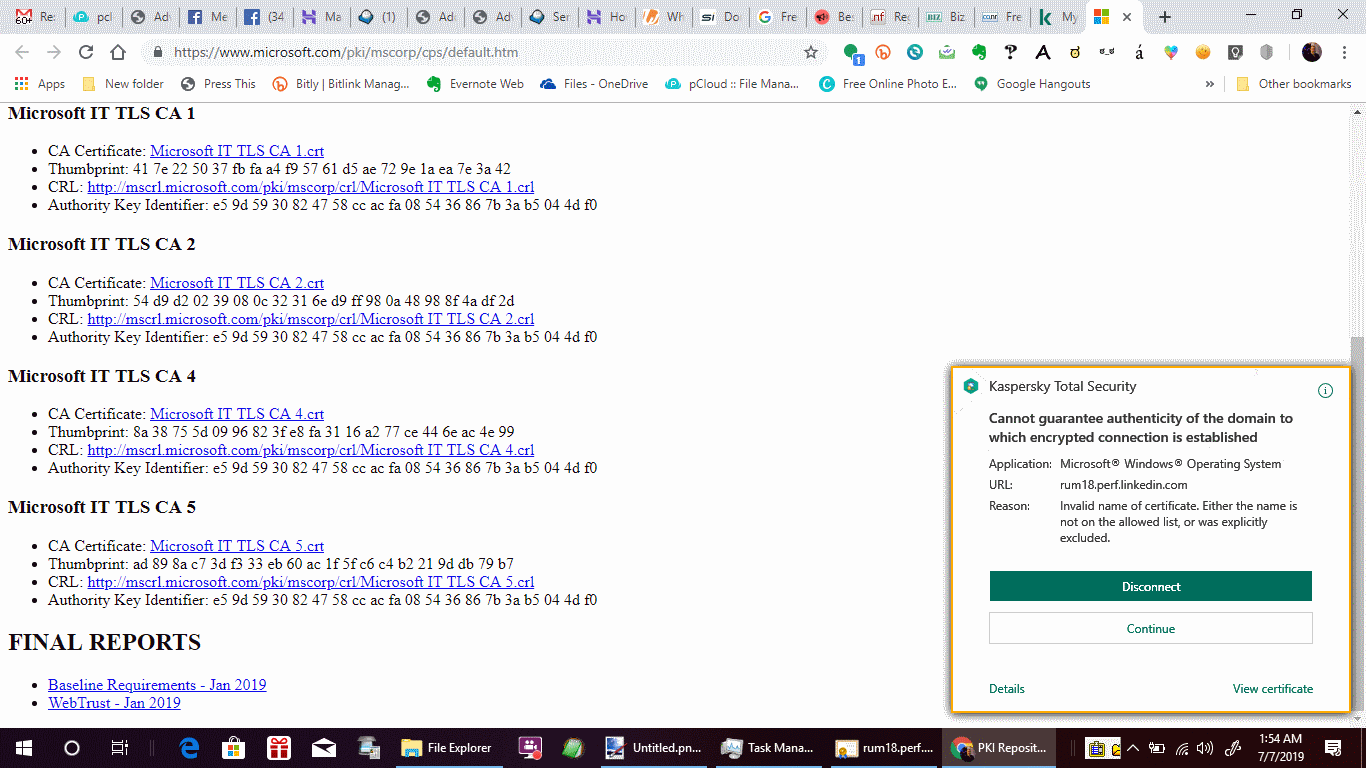The height and width of the screenshot is (768, 1366).
Task: Open Task View on the taskbar
Action: click(x=119, y=748)
